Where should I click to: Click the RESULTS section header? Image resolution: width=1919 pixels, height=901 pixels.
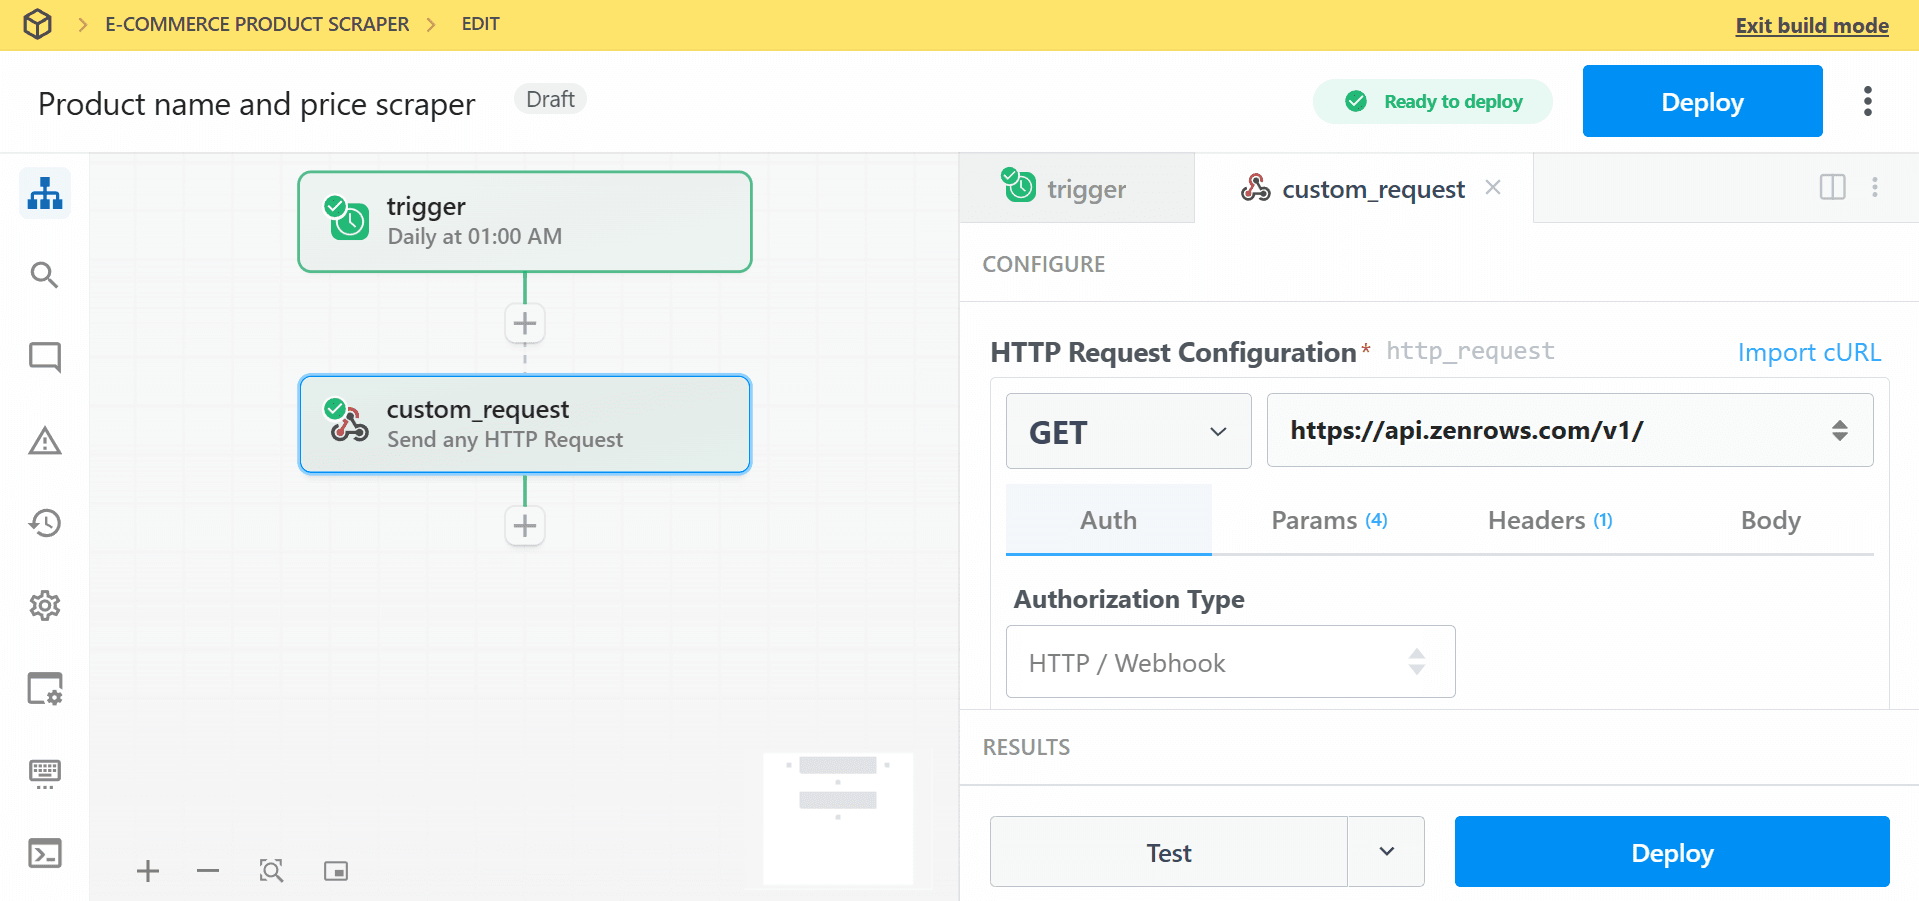1026,747
